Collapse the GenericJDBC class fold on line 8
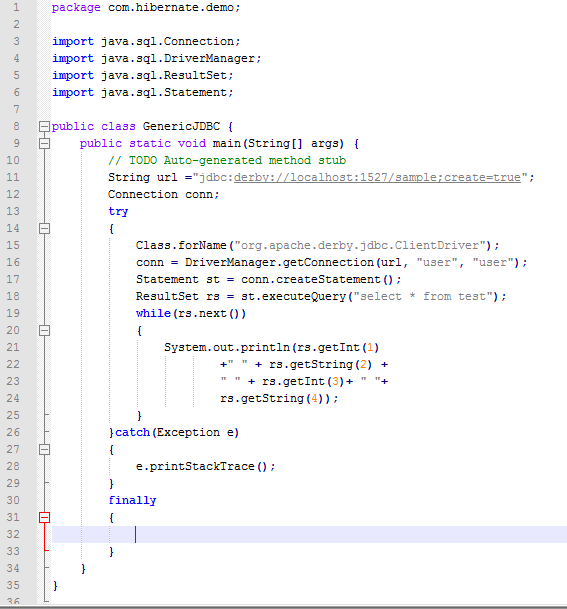Screen dimensions: 567x609 [45, 126]
